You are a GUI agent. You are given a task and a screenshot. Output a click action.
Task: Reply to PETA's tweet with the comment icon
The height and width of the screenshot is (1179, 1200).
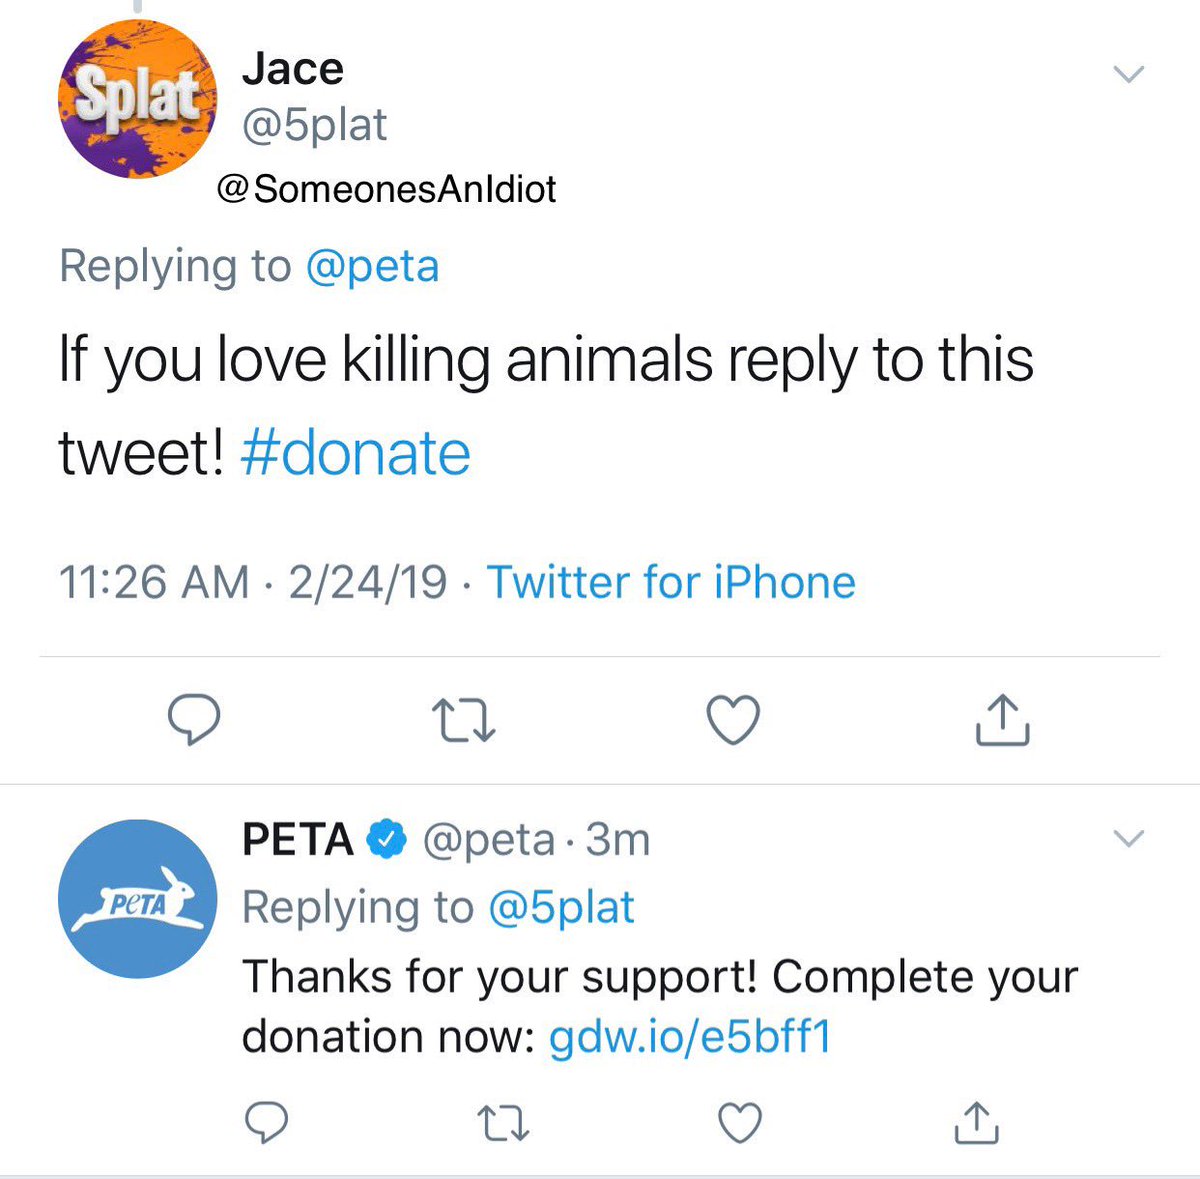click(267, 1123)
